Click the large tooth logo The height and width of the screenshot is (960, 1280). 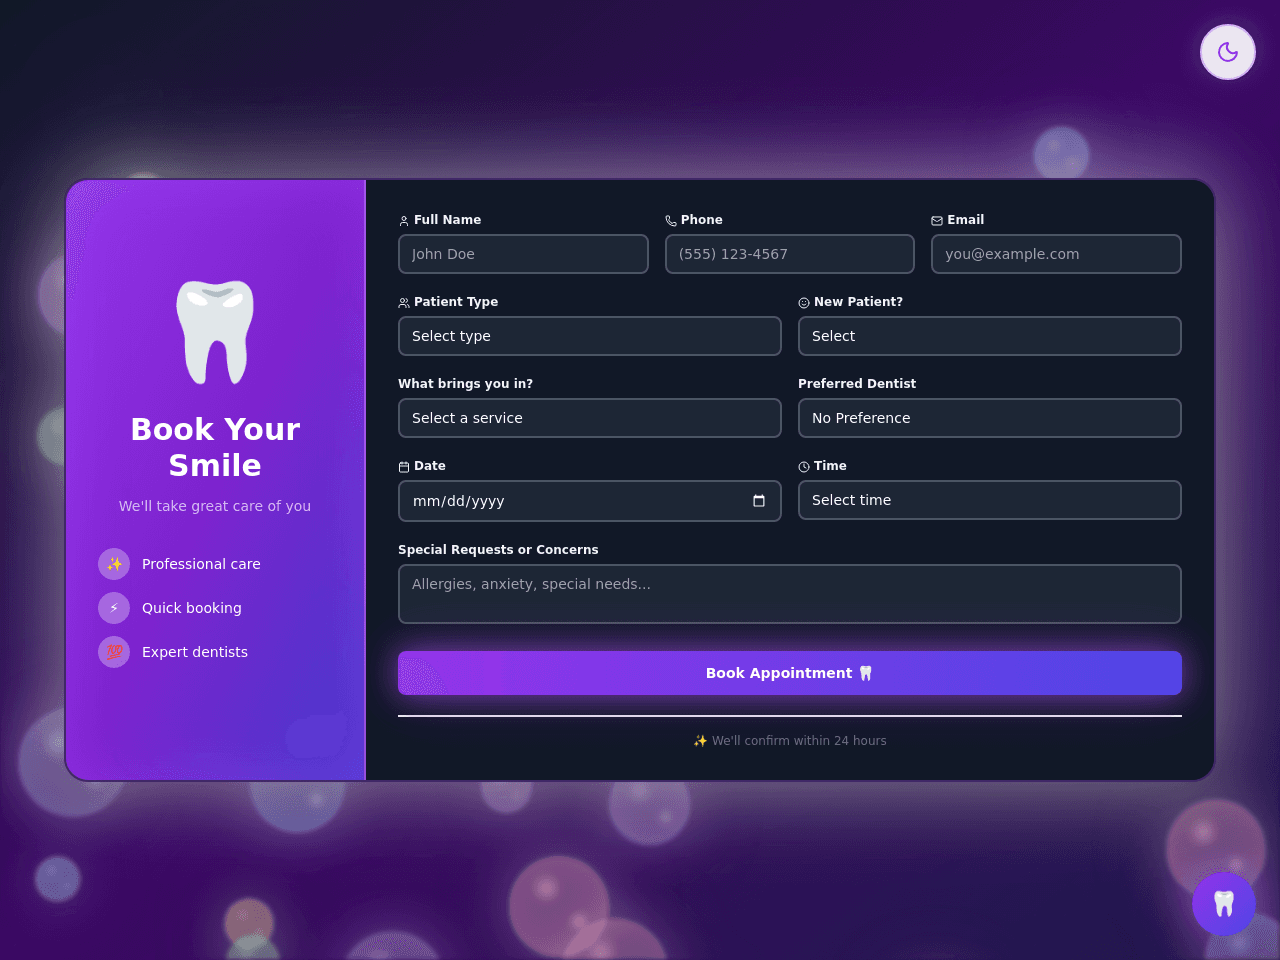pos(215,332)
